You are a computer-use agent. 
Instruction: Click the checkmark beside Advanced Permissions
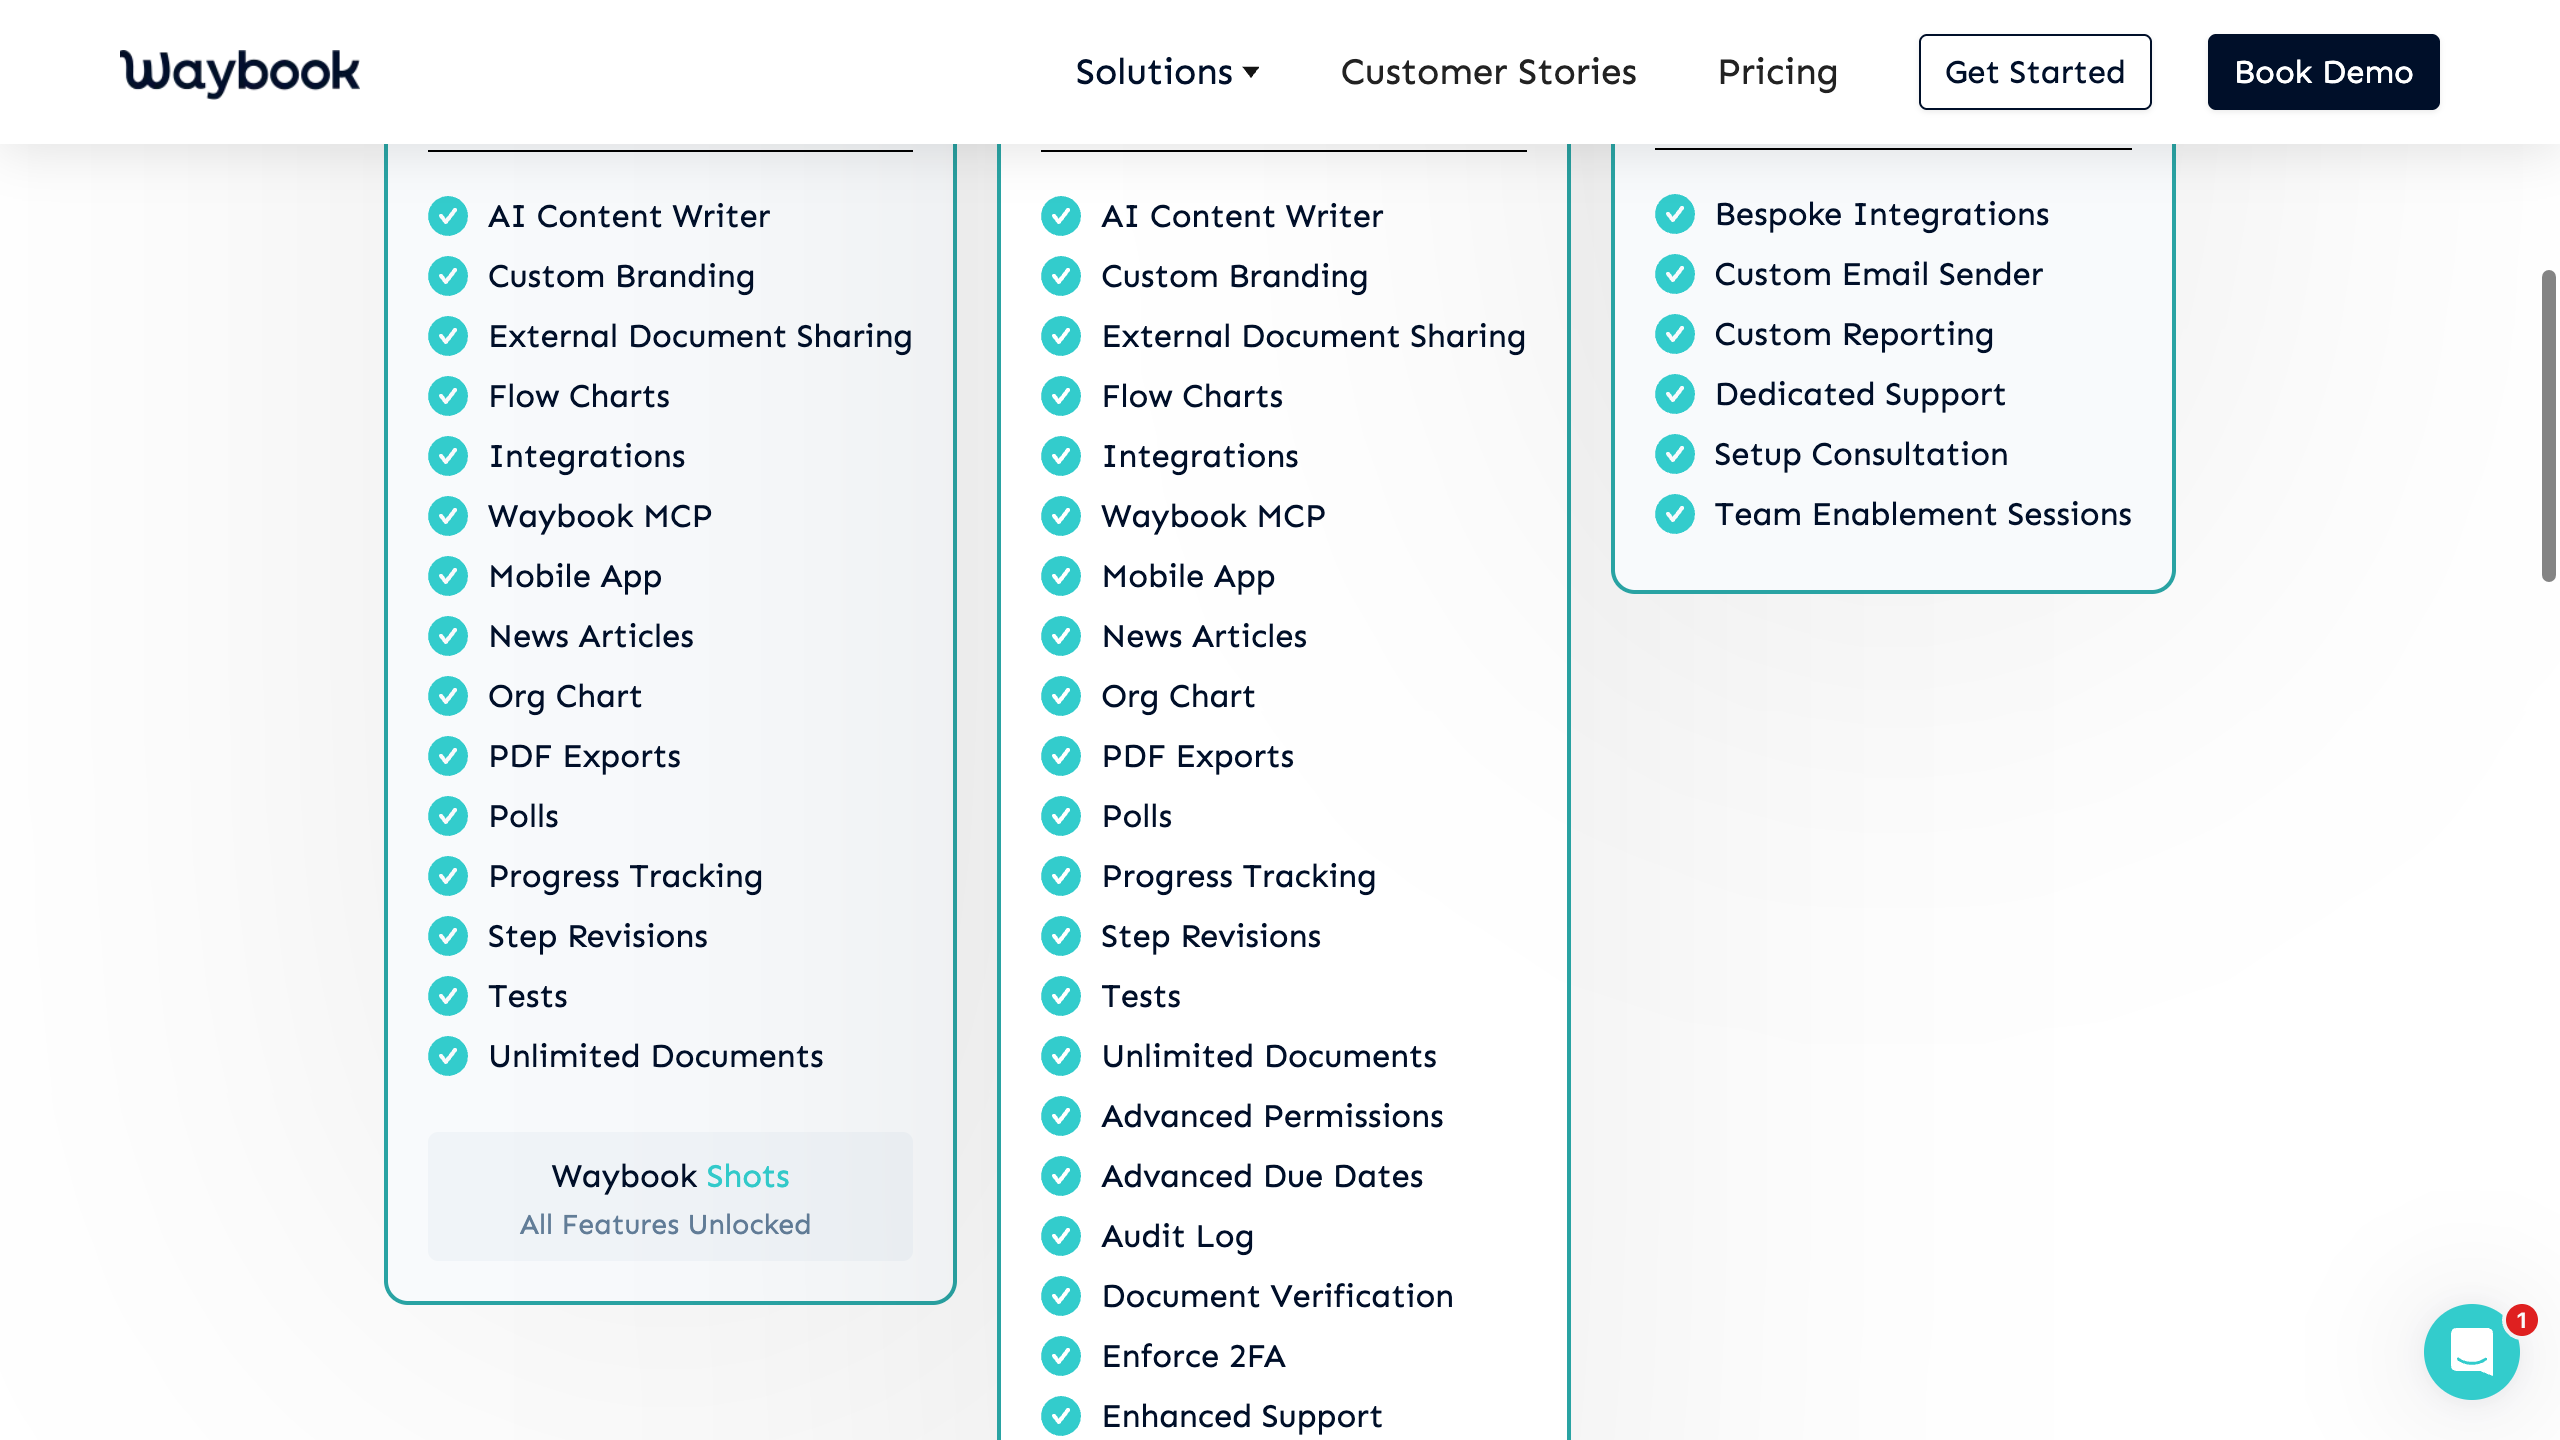pos(1060,1116)
